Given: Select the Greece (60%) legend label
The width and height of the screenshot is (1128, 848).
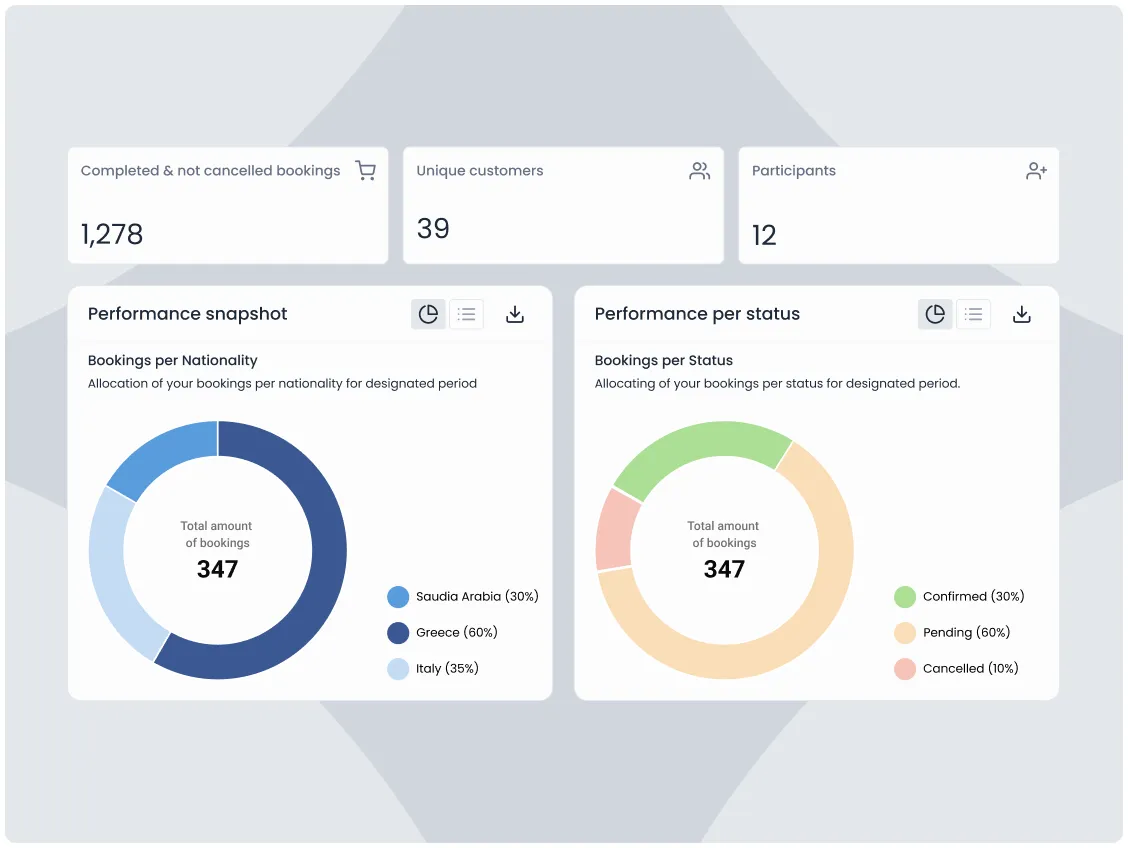Looking at the screenshot, I should (457, 632).
